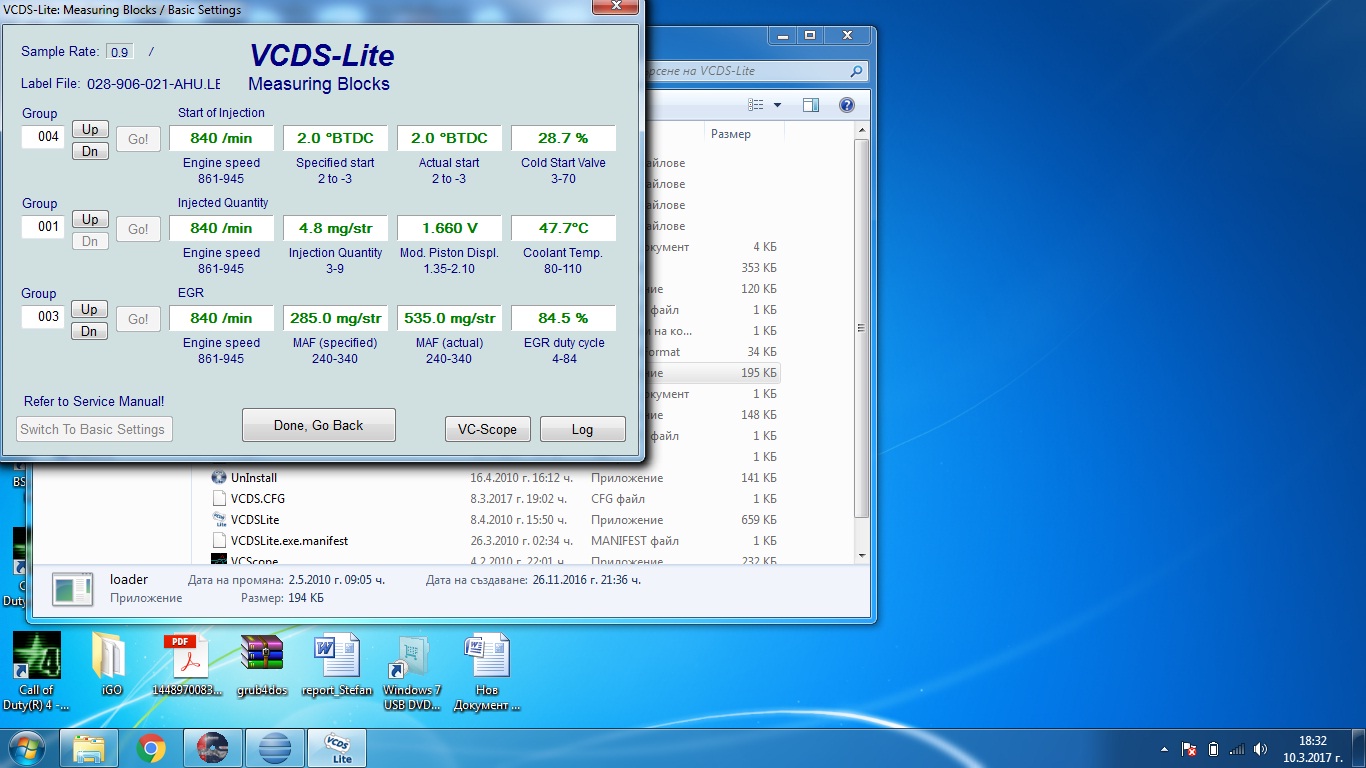Select the VCDSLite application file

point(255,520)
